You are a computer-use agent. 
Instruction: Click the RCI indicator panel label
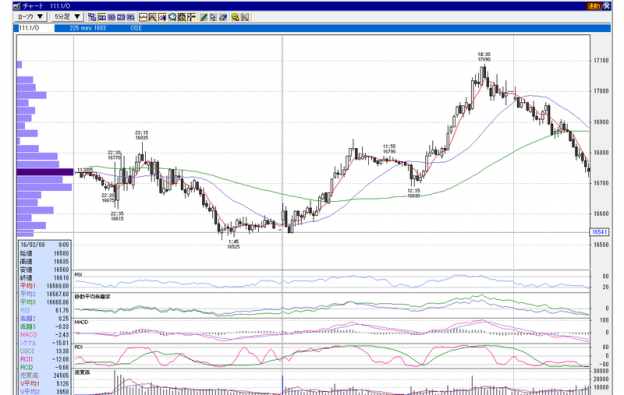tap(78, 347)
